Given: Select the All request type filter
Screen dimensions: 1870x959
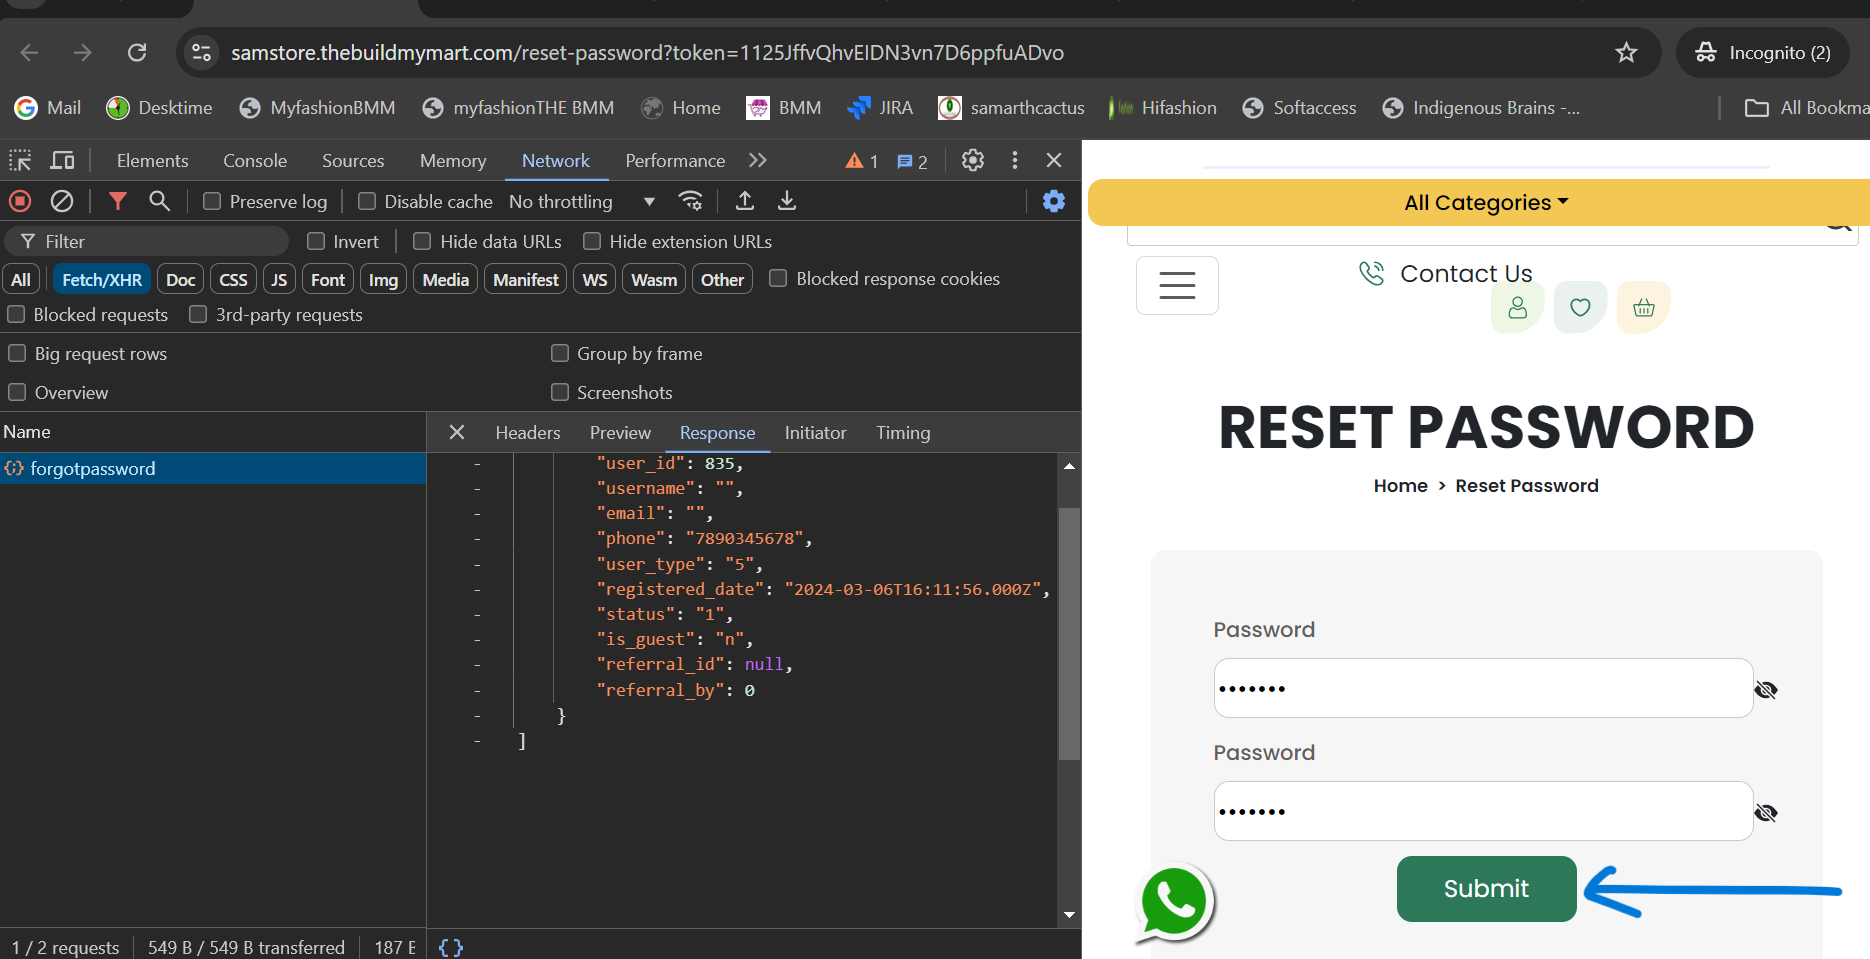Looking at the screenshot, I should [21, 280].
